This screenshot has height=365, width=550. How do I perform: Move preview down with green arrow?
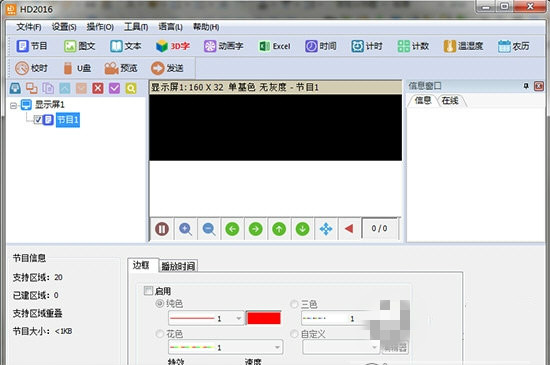302,229
